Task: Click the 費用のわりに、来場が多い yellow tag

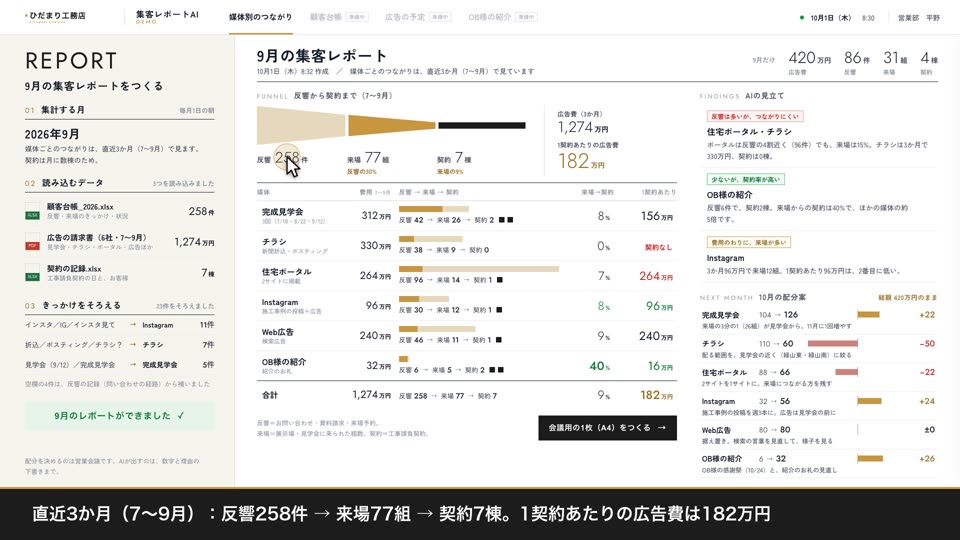Action: coord(748,242)
